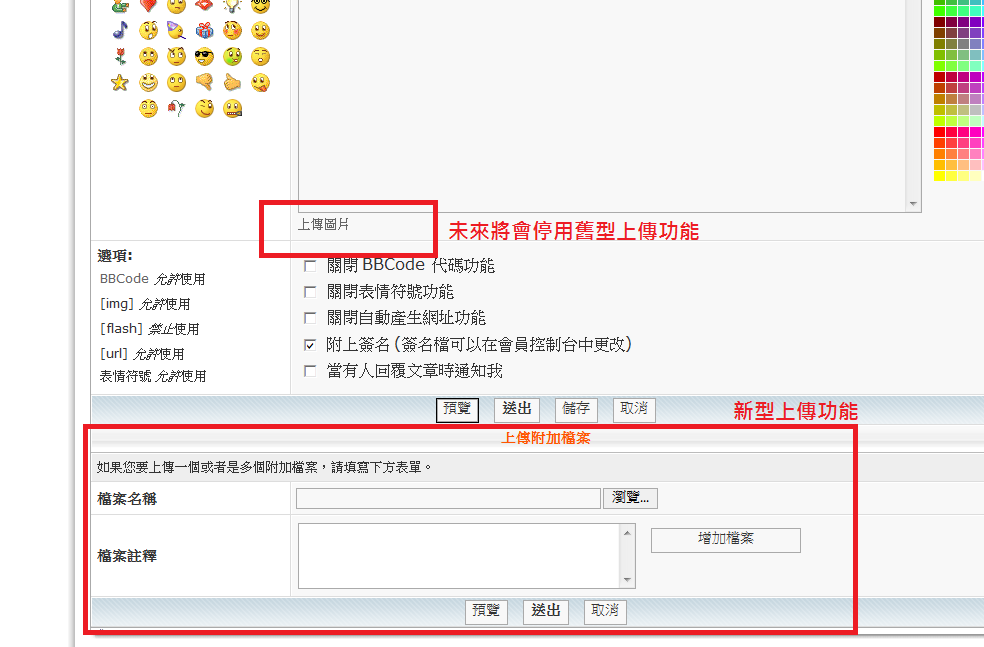This screenshot has width=984, height=647.
Task: Check 當有人回覆文章時通知我 option
Action: tap(310, 371)
